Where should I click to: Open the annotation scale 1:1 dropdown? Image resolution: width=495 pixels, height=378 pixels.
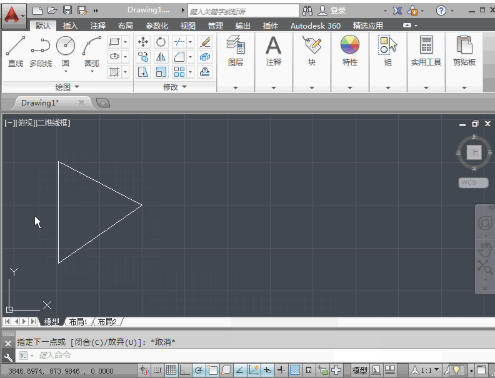tap(425, 370)
